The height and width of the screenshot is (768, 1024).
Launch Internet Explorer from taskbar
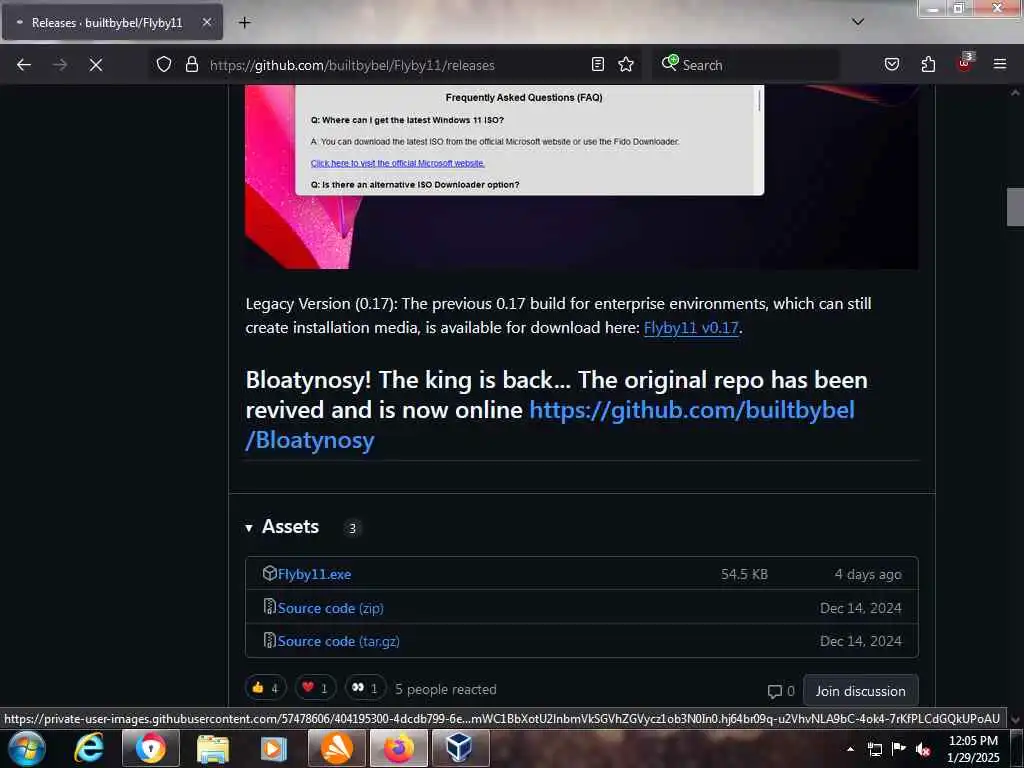89,748
